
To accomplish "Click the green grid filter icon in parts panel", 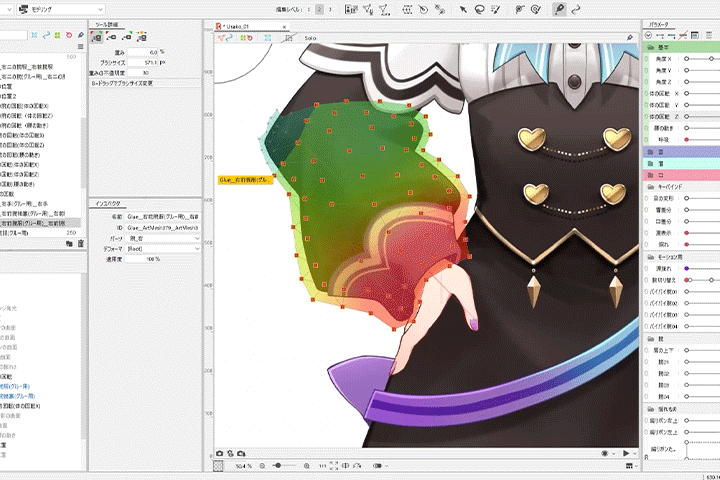I will 57,35.
